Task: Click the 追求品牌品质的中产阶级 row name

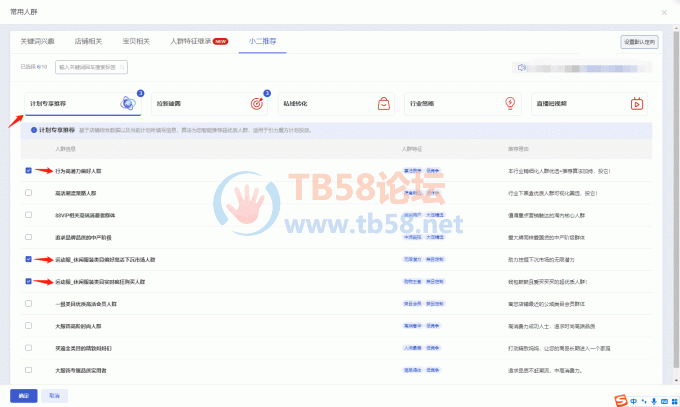Action: pyautogui.click(x=83, y=237)
